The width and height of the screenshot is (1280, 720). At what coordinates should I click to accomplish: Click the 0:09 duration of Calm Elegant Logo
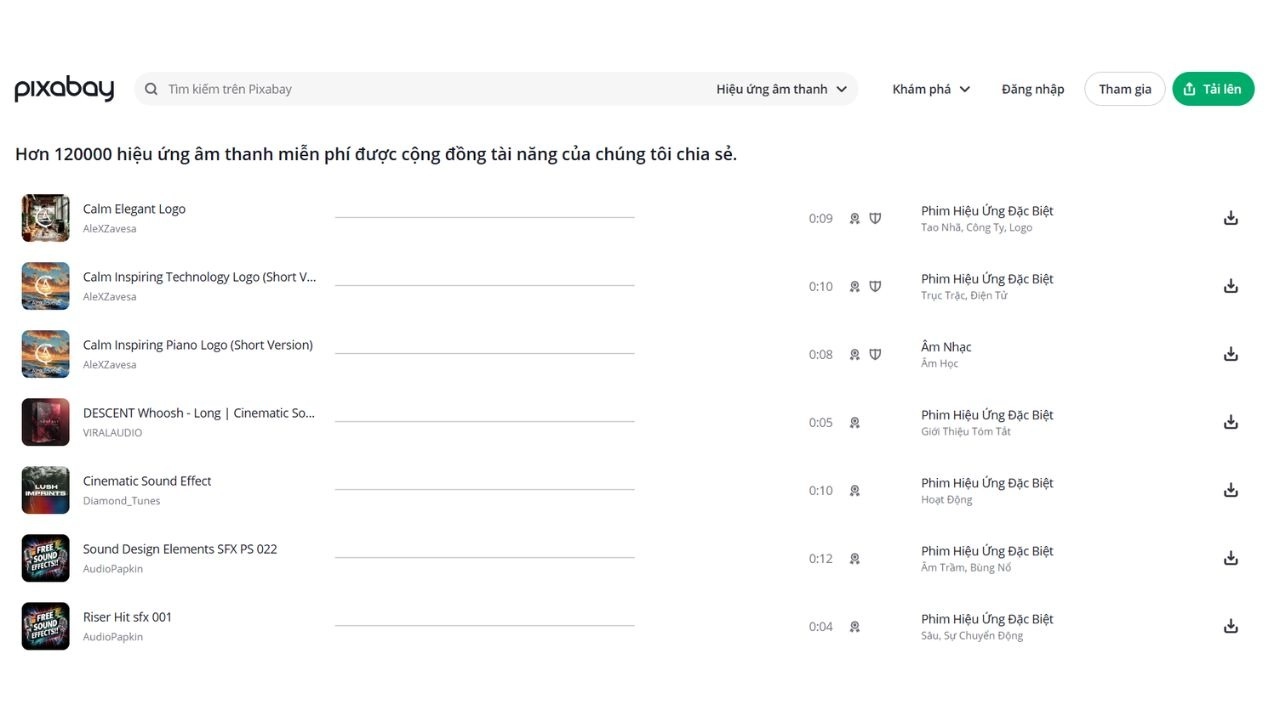tap(821, 218)
